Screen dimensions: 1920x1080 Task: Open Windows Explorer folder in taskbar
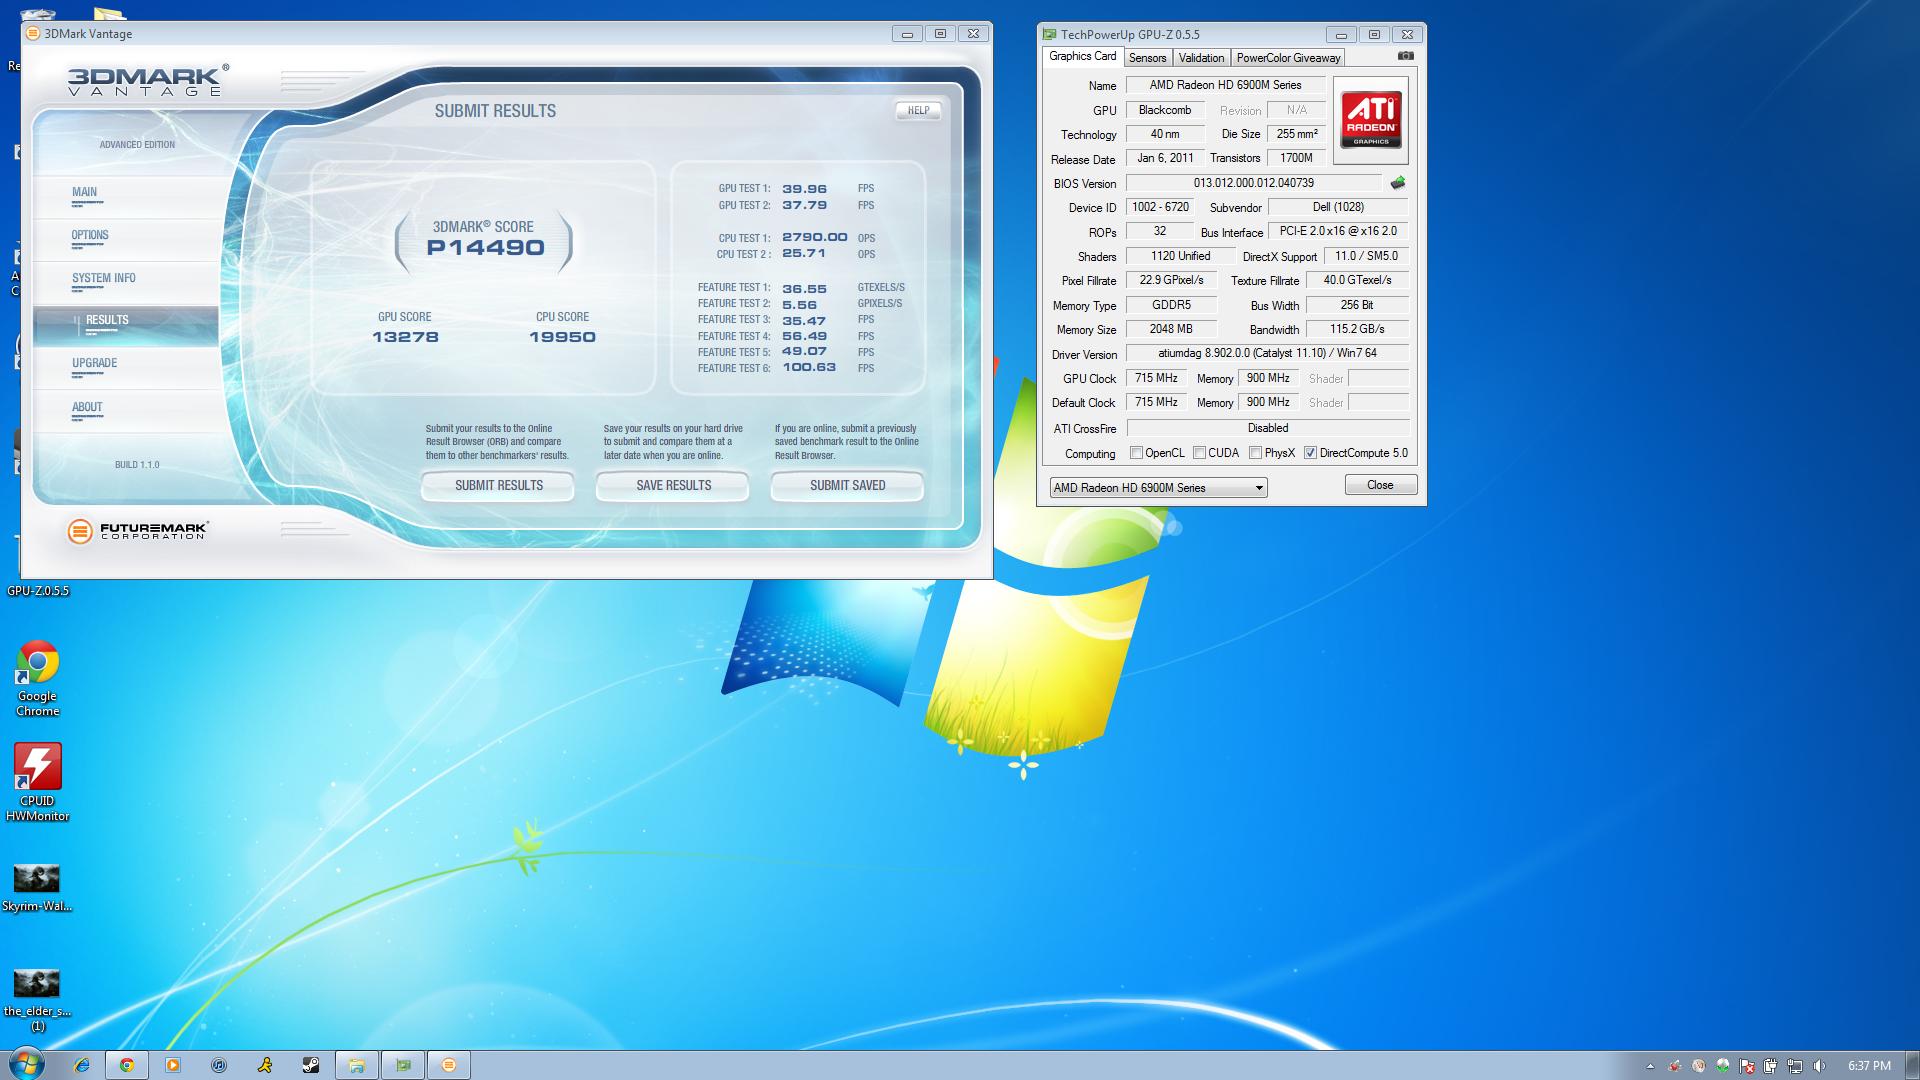point(357,1065)
